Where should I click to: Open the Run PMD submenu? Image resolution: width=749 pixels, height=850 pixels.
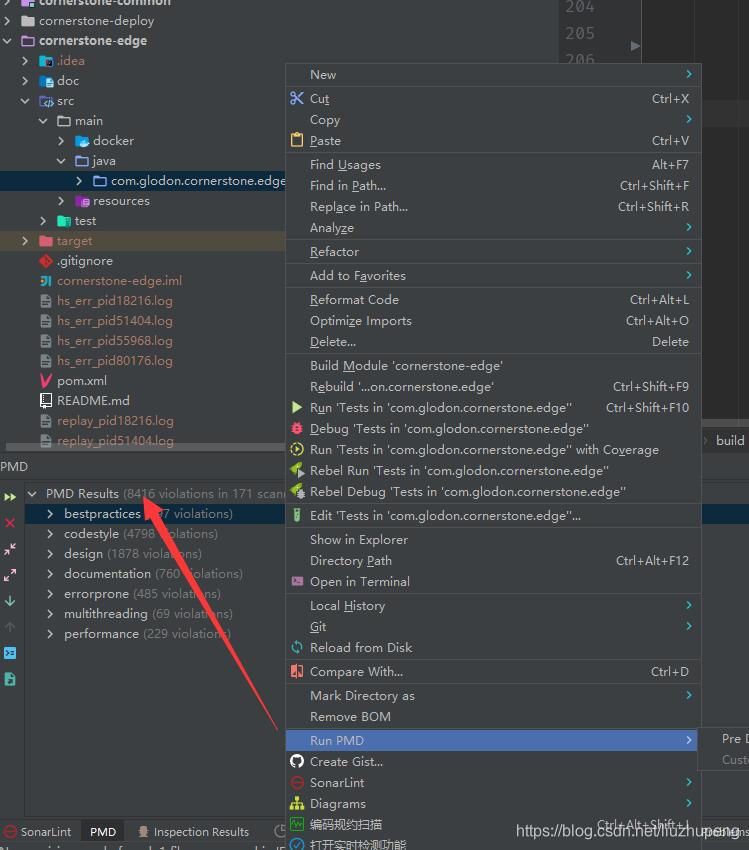point(492,740)
